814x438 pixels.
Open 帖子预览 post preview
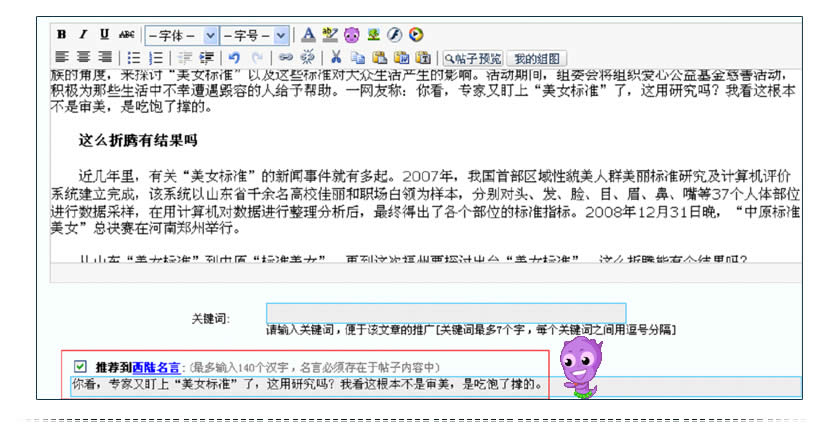pos(473,59)
